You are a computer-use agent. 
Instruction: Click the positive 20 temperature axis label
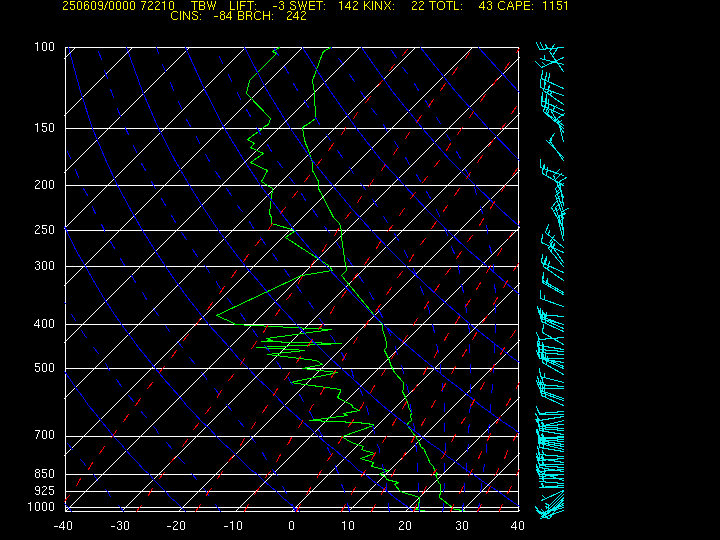tap(405, 526)
